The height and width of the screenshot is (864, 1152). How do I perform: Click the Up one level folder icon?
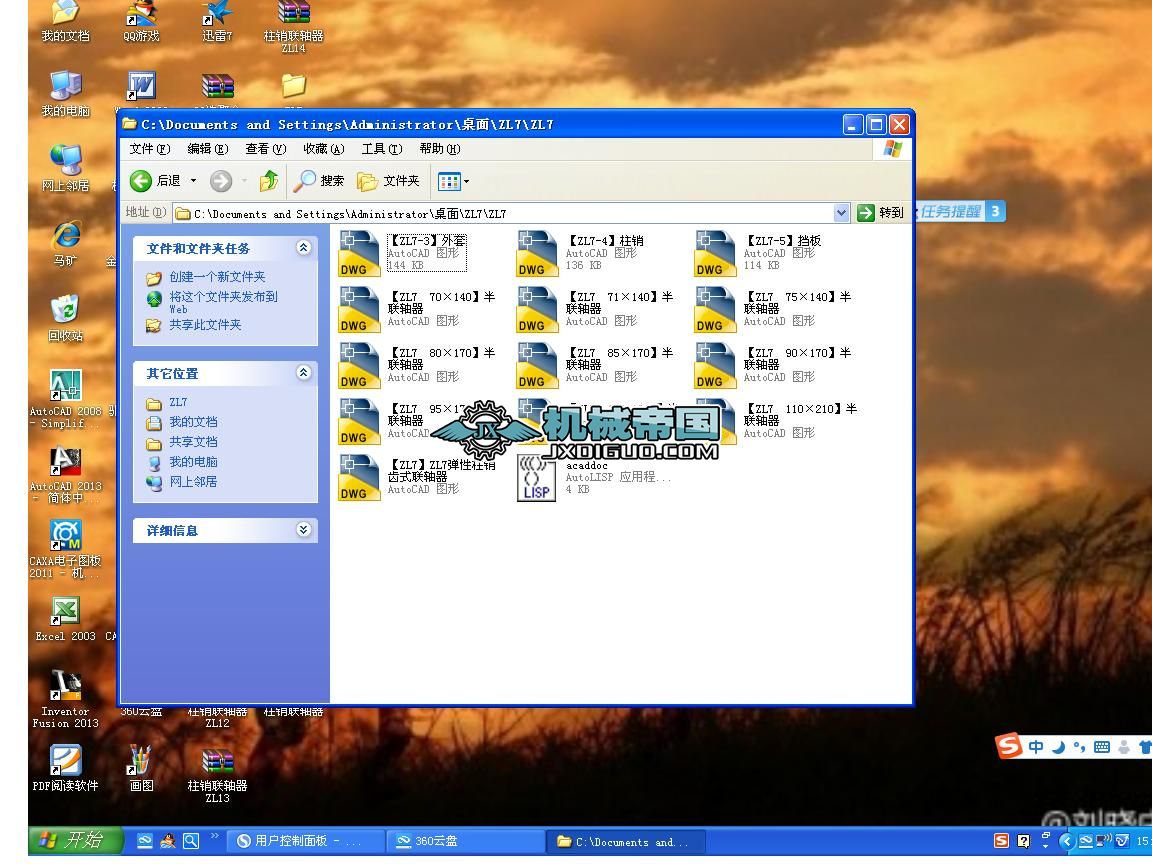(x=269, y=181)
